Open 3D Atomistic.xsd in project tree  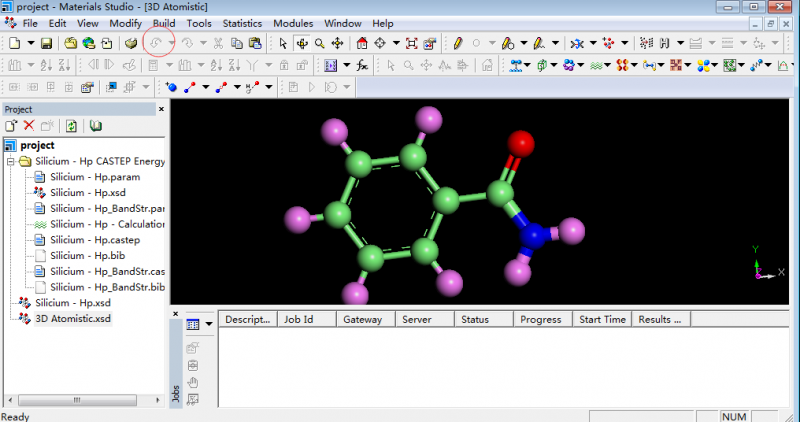point(73,319)
